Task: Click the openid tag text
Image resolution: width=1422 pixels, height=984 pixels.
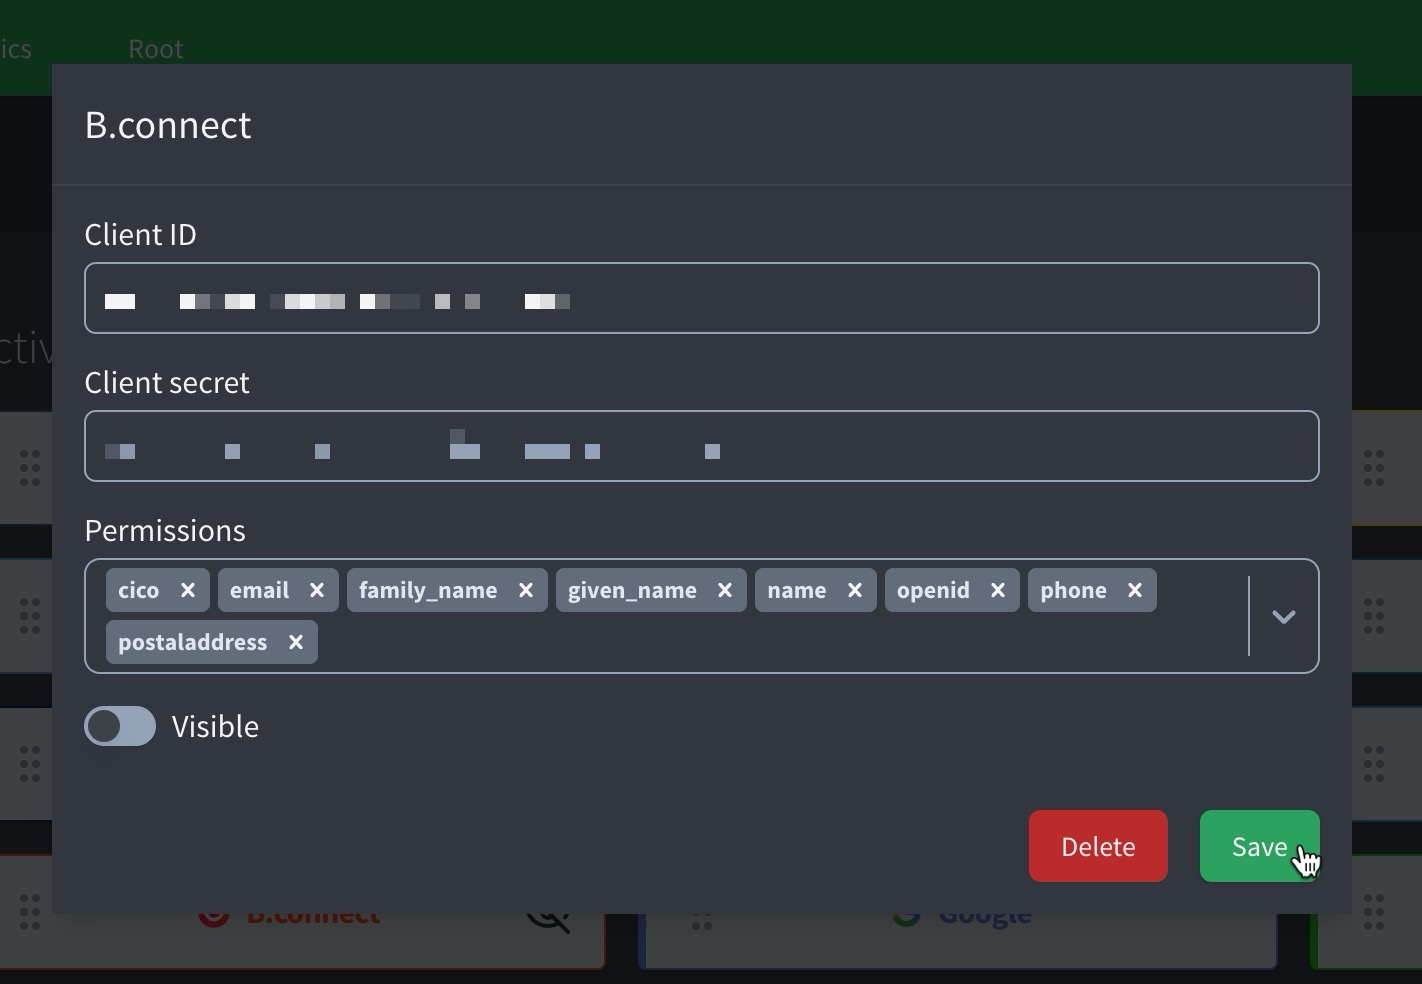Action: coord(933,590)
